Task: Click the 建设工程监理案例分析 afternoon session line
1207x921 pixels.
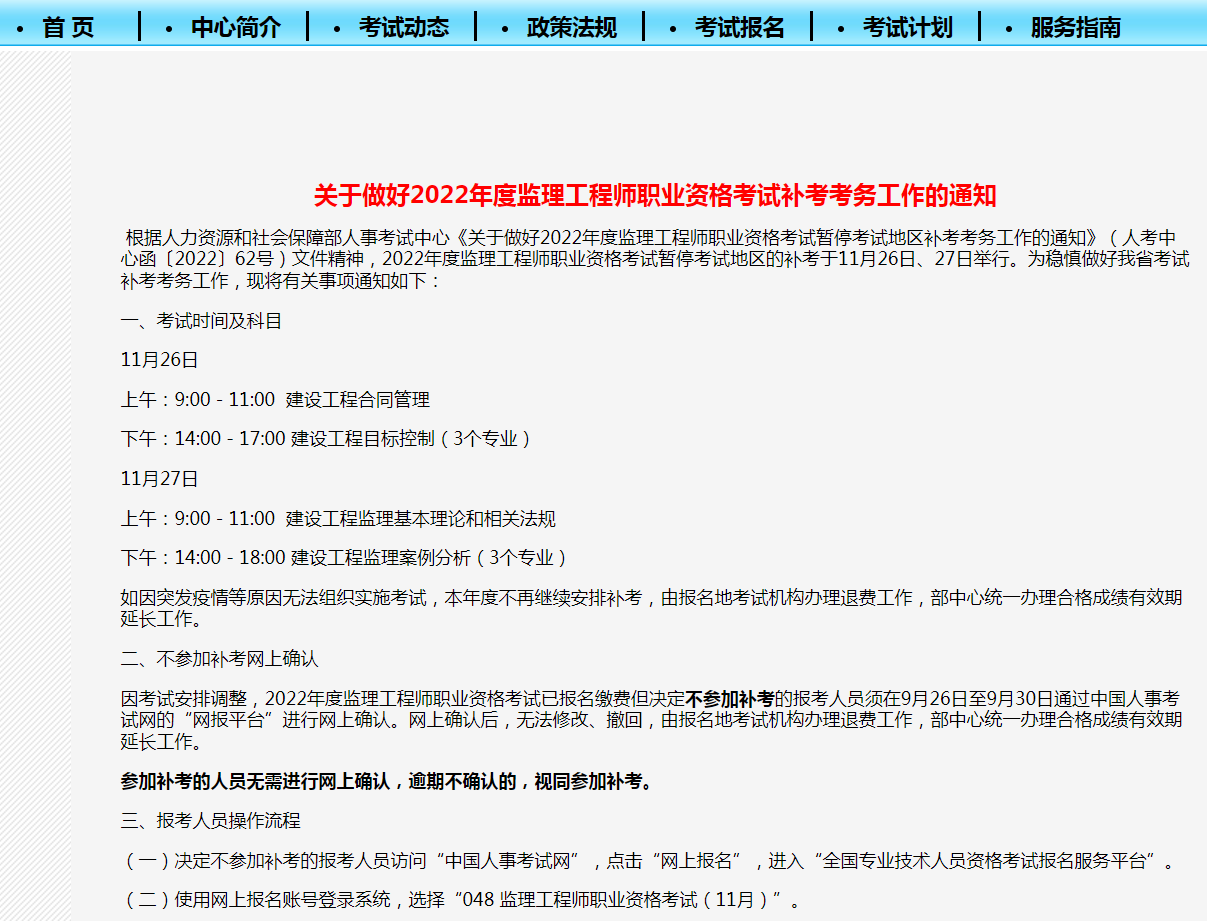Action: click(345, 558)
